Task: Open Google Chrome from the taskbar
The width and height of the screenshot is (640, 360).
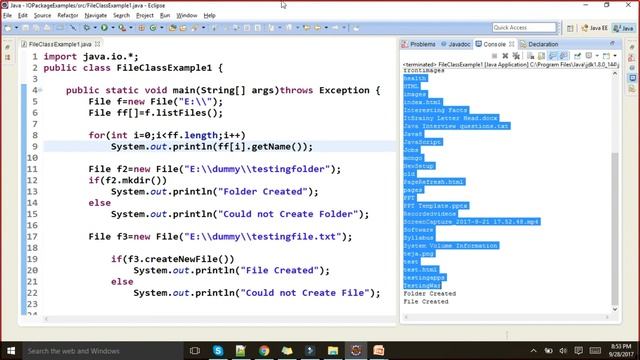Action: tap(264, 351)
